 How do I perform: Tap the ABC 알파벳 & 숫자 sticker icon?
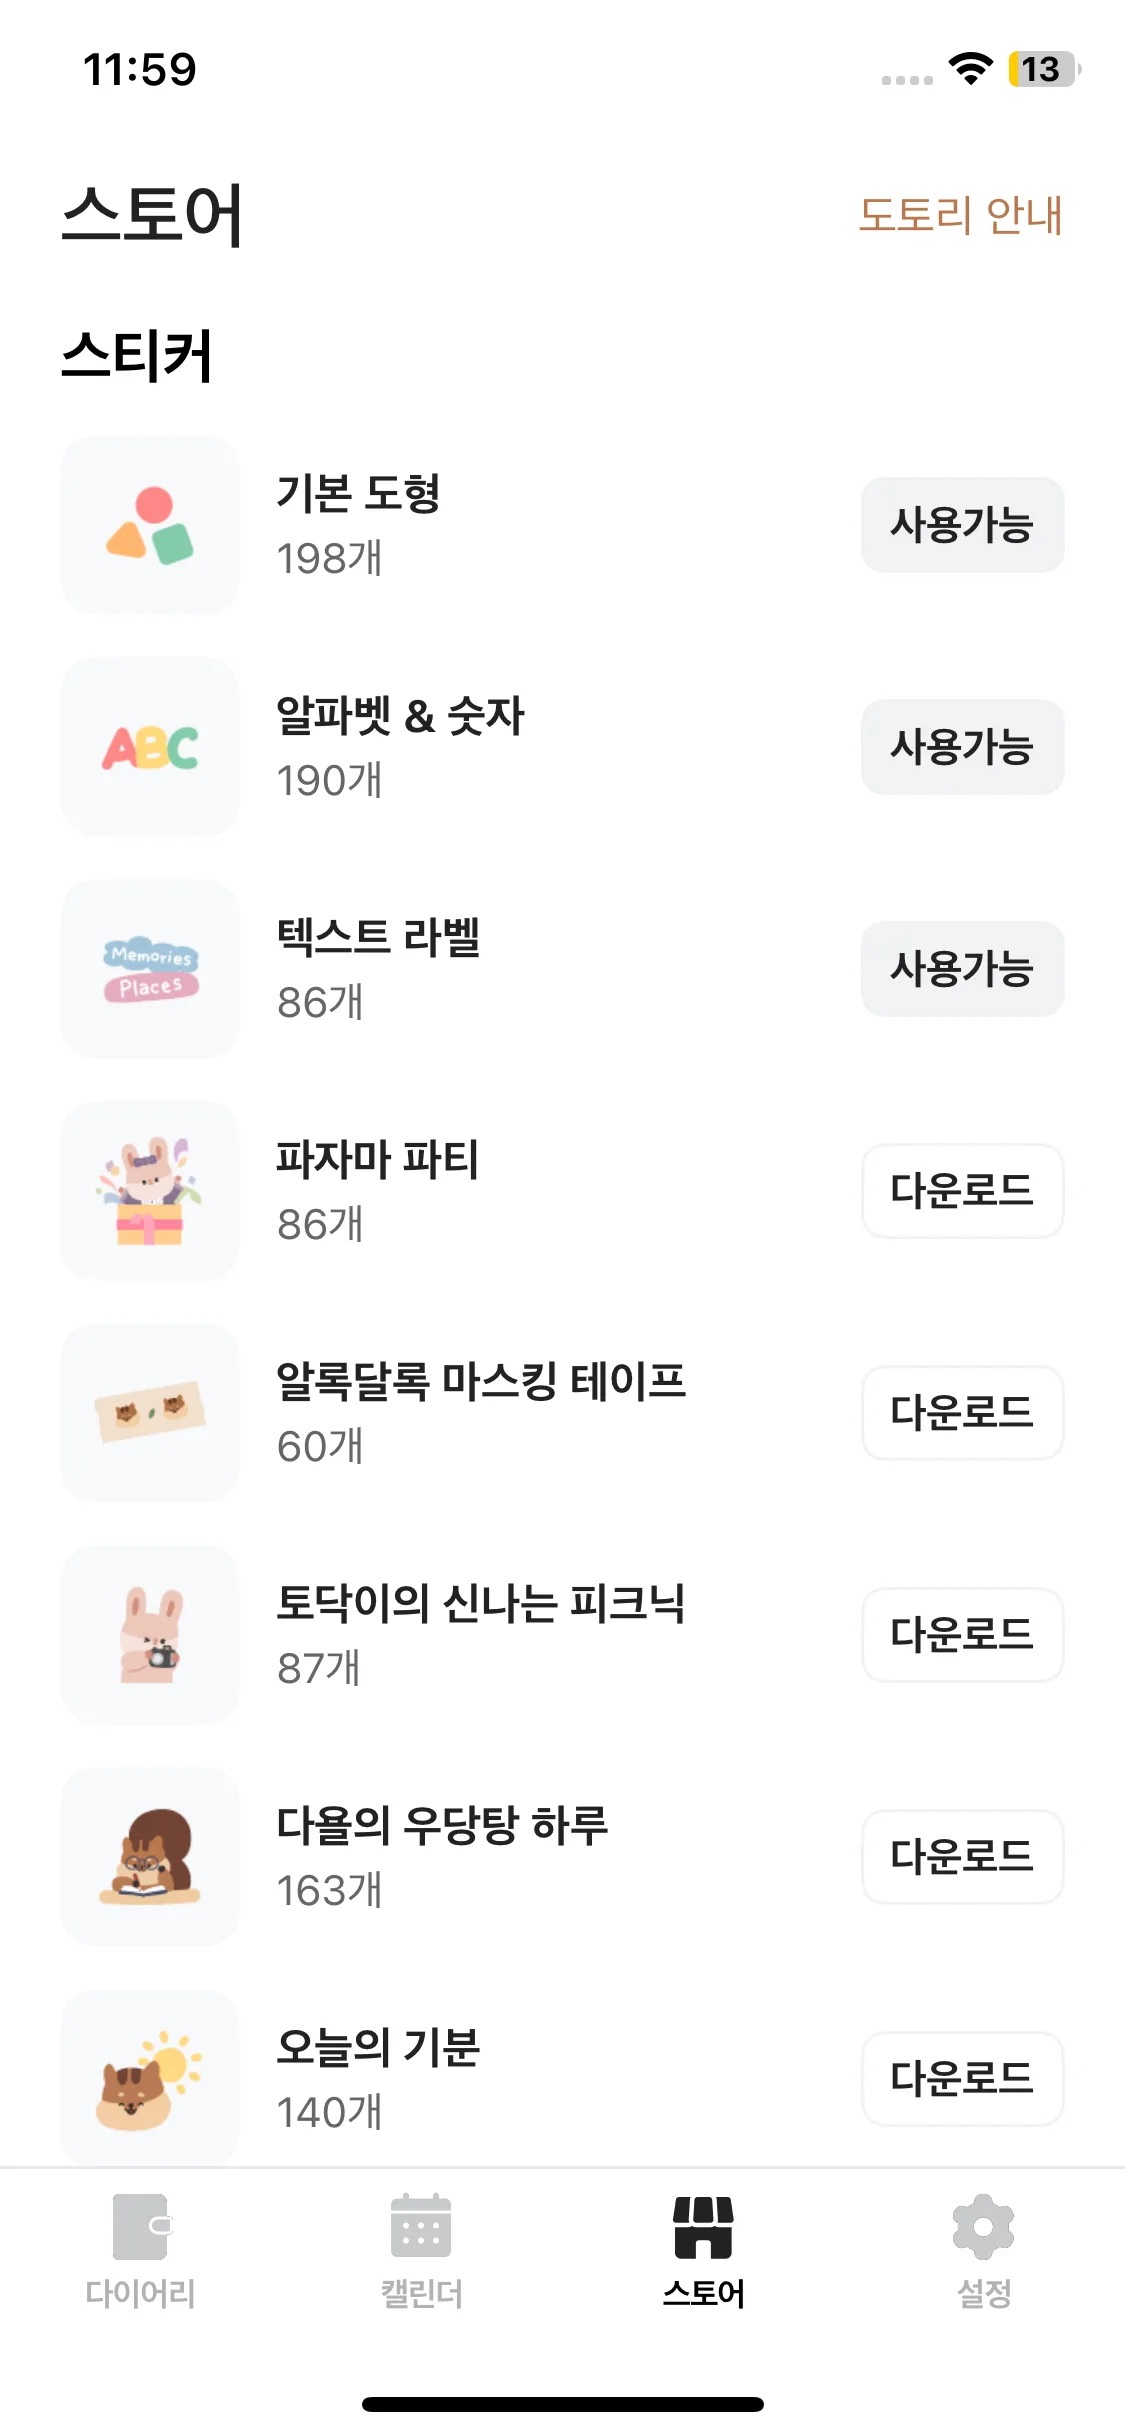tap(150, 747)
